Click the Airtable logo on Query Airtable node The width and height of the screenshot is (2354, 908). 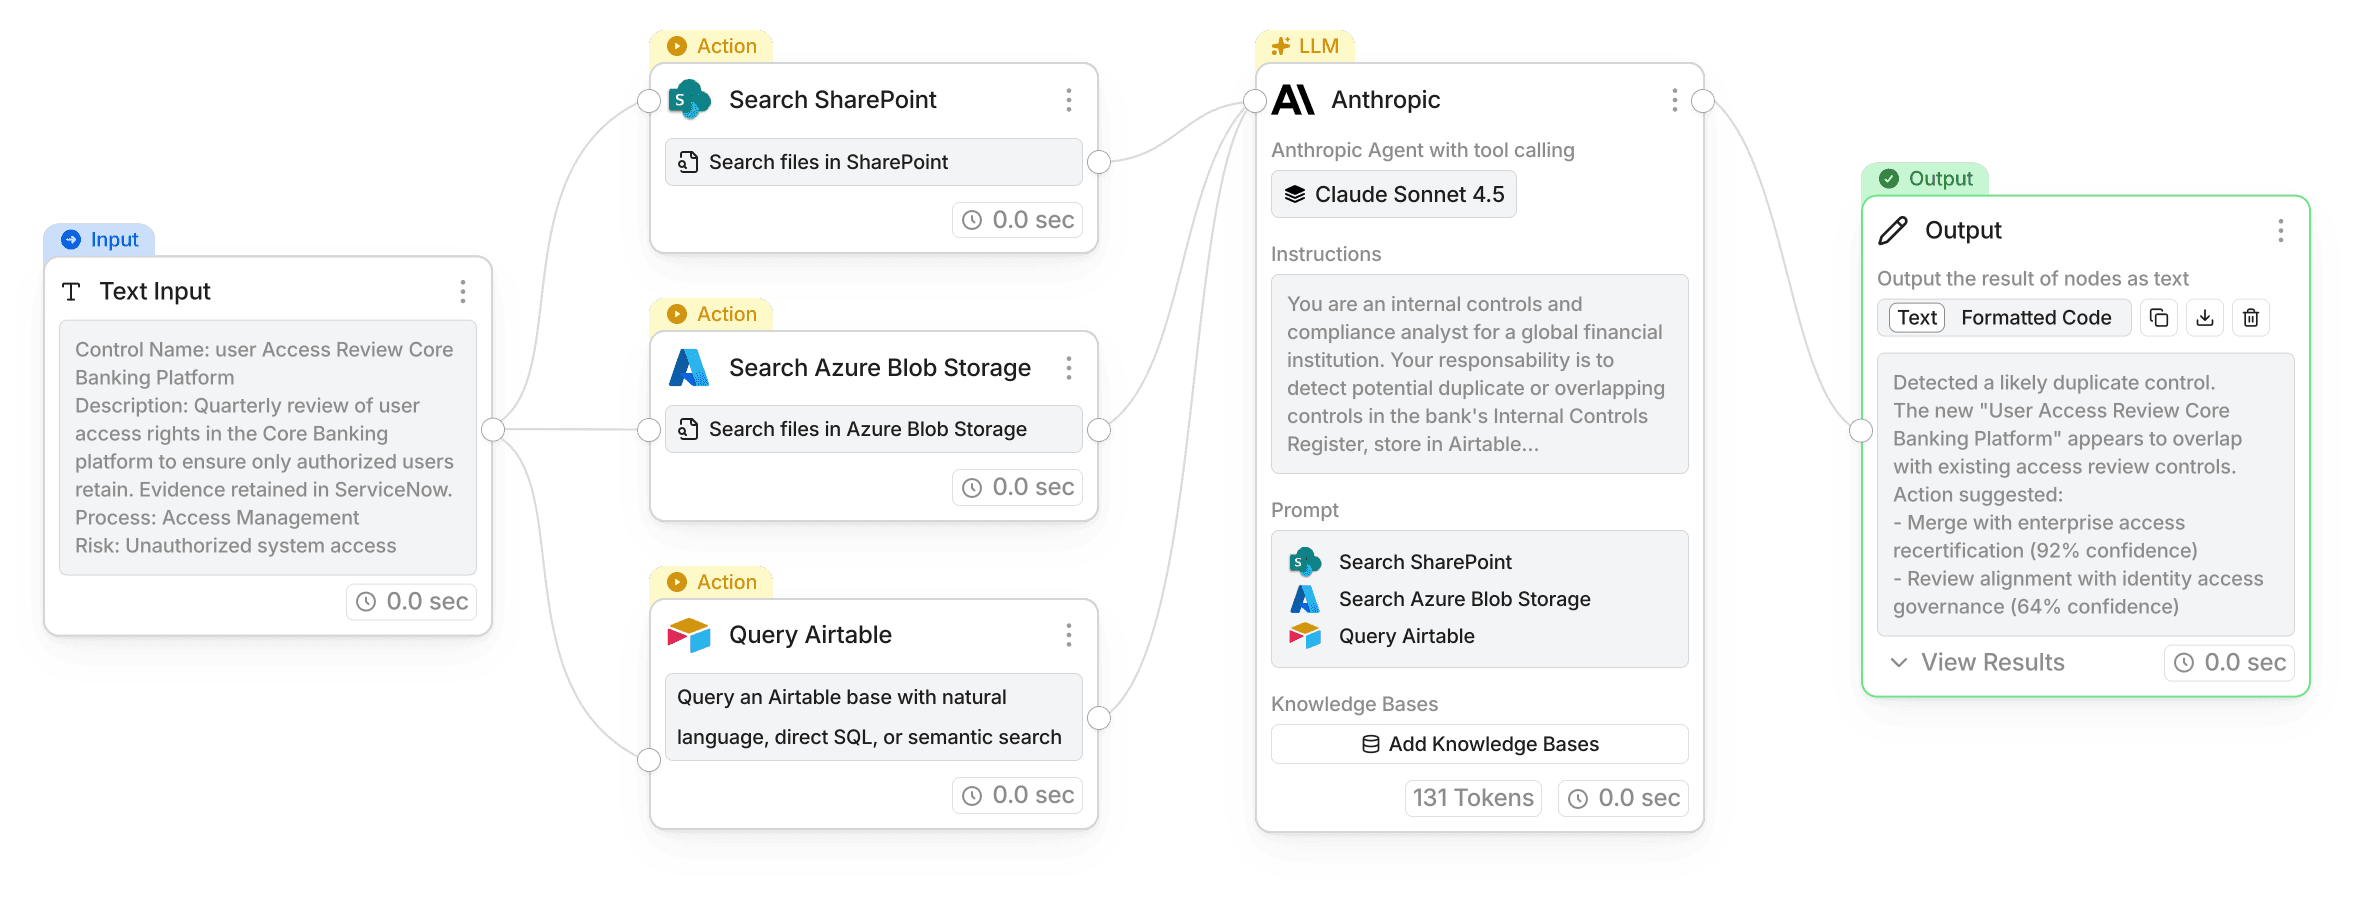pos(689,635)
